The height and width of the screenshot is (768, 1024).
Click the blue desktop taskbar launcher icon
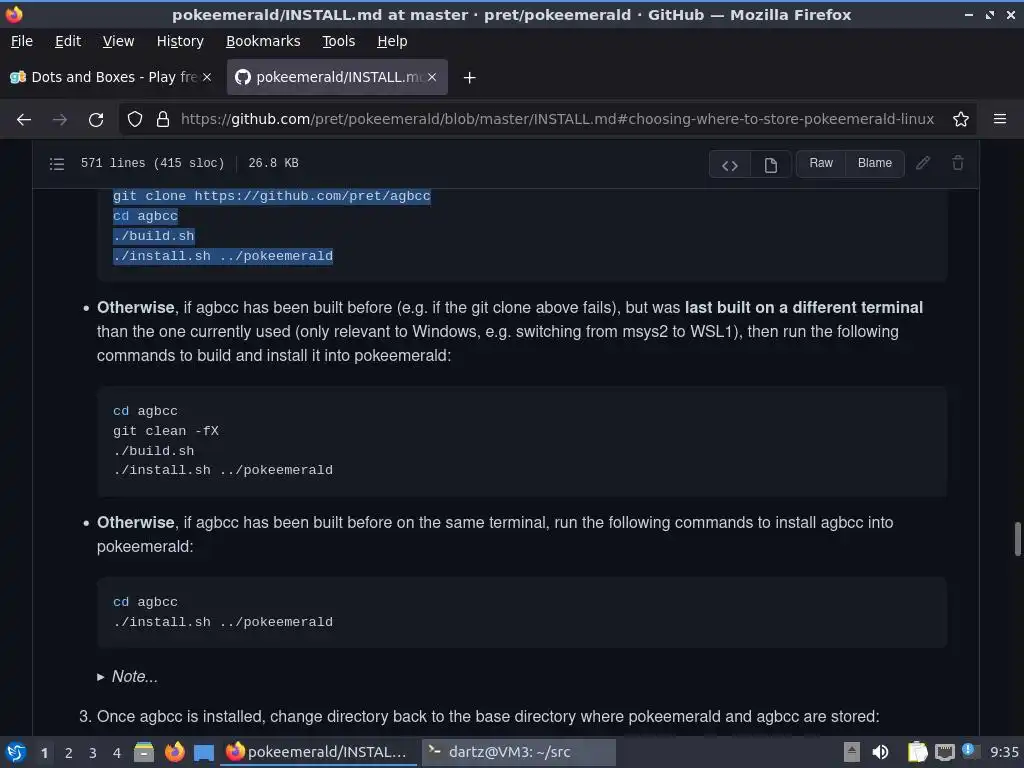tap(204, 753)
